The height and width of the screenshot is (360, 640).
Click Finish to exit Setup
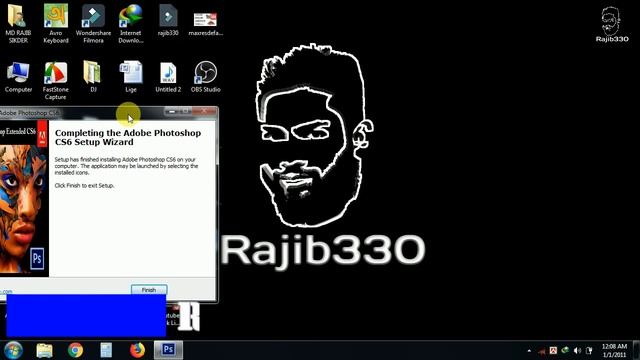[149, 290]
